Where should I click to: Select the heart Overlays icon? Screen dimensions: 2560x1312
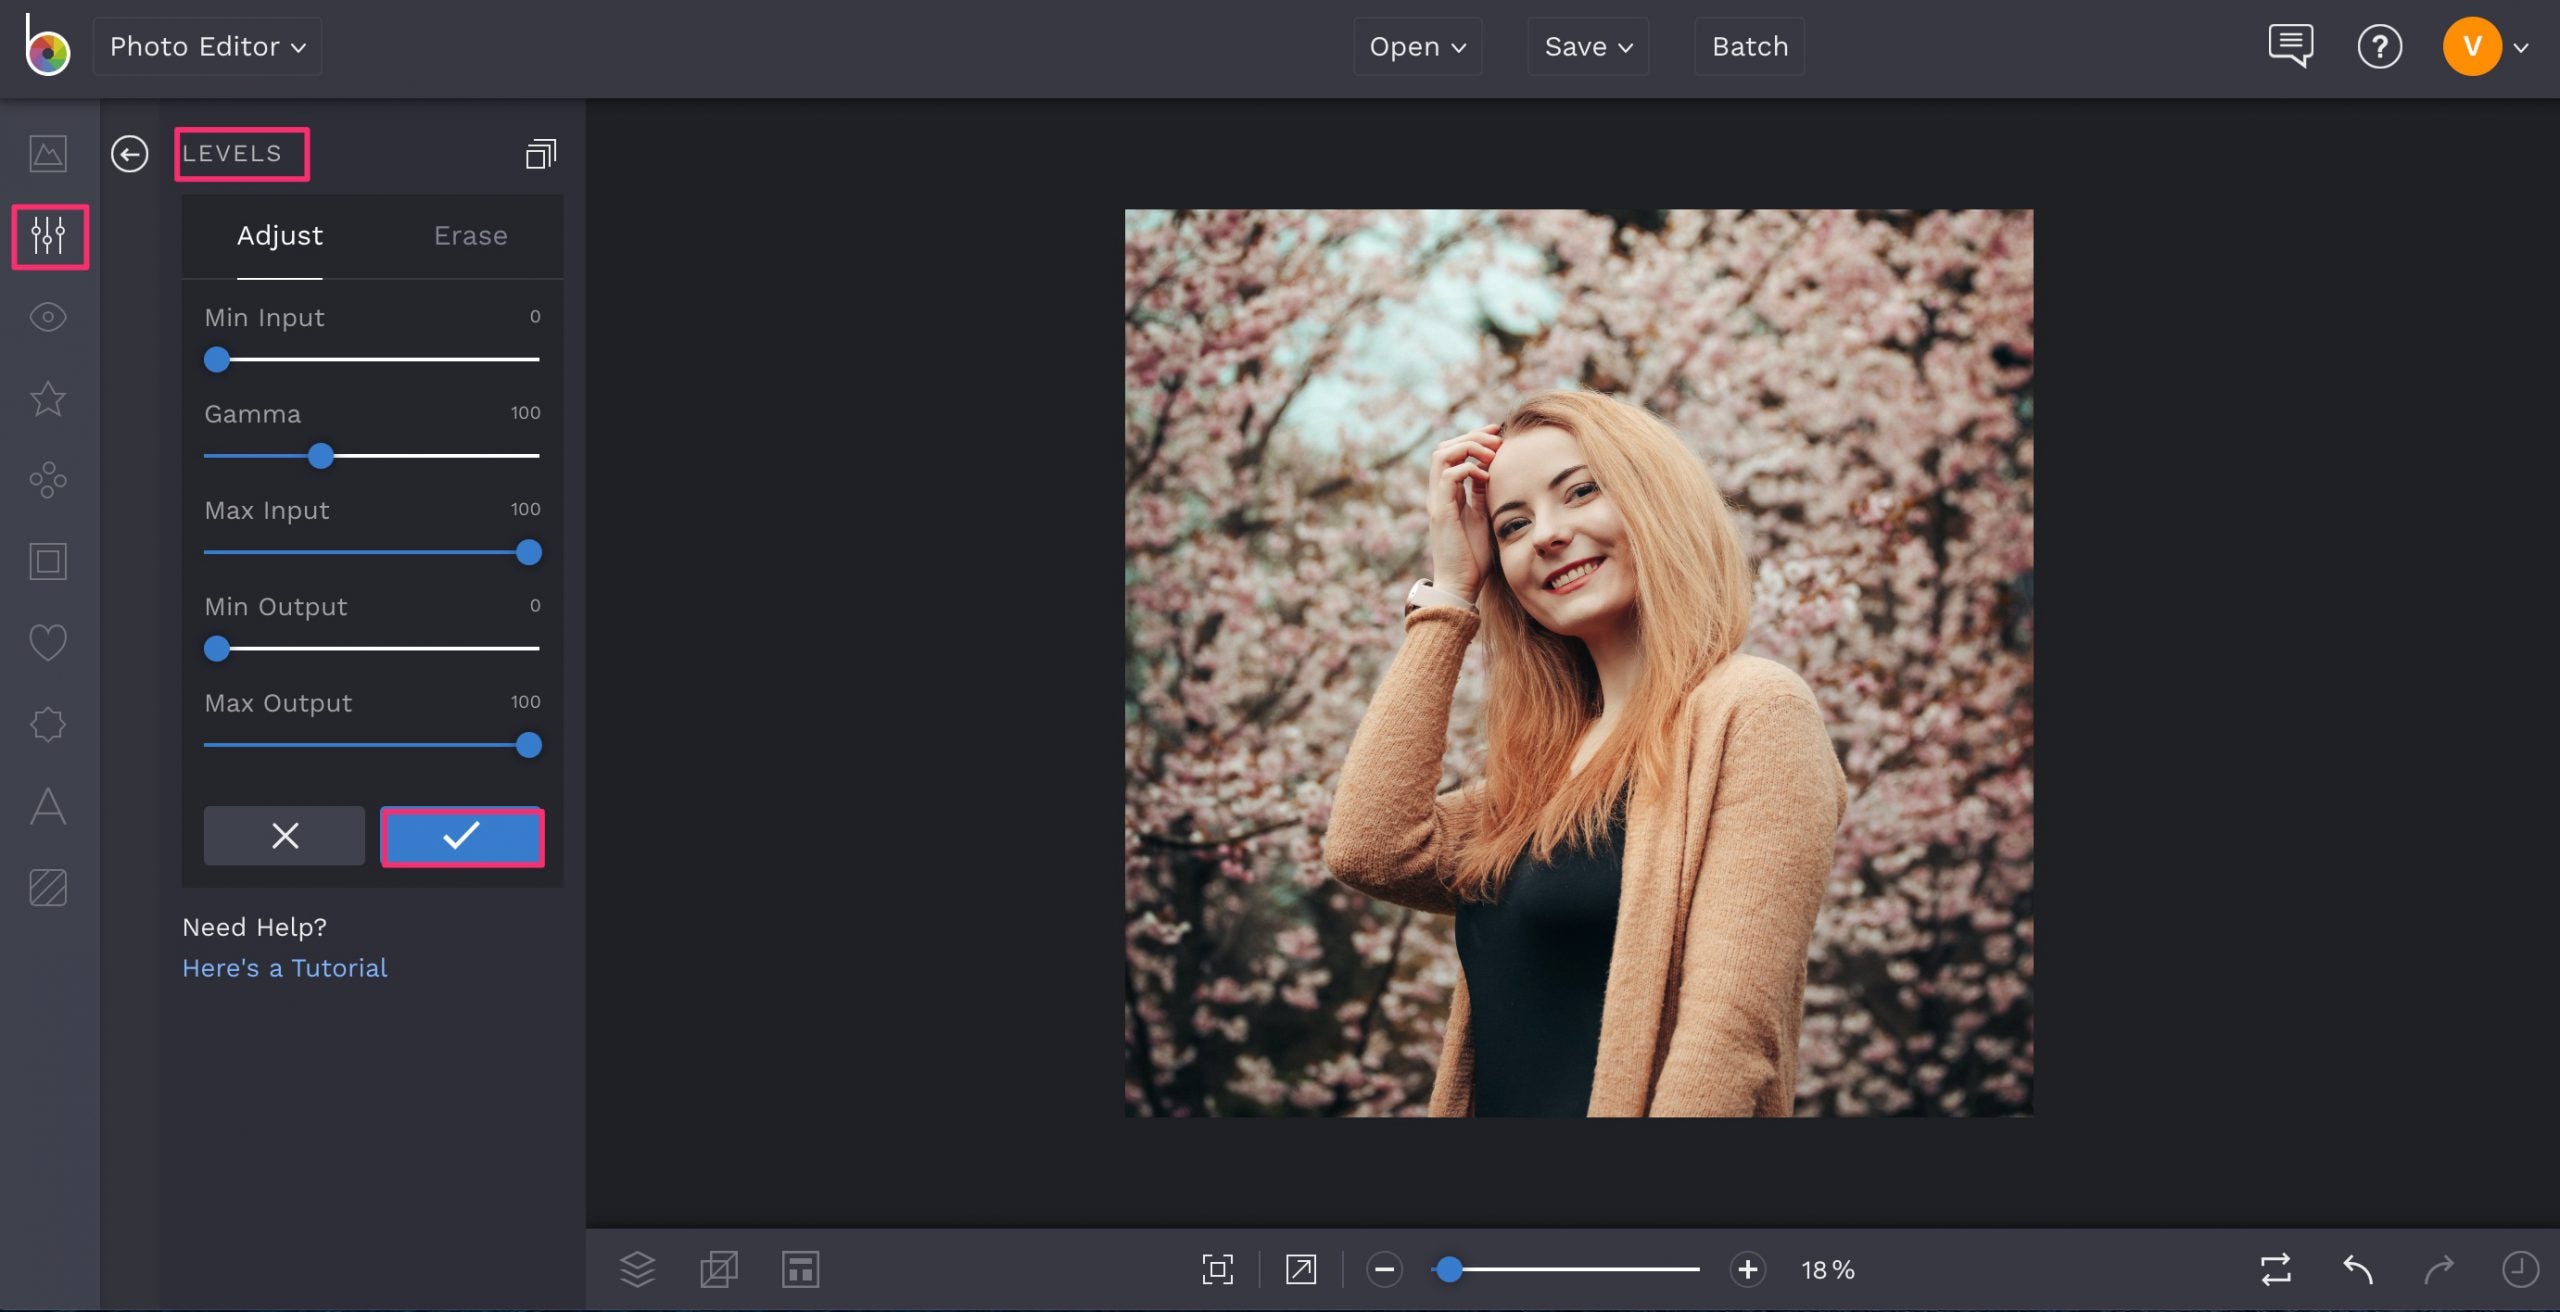47,641
